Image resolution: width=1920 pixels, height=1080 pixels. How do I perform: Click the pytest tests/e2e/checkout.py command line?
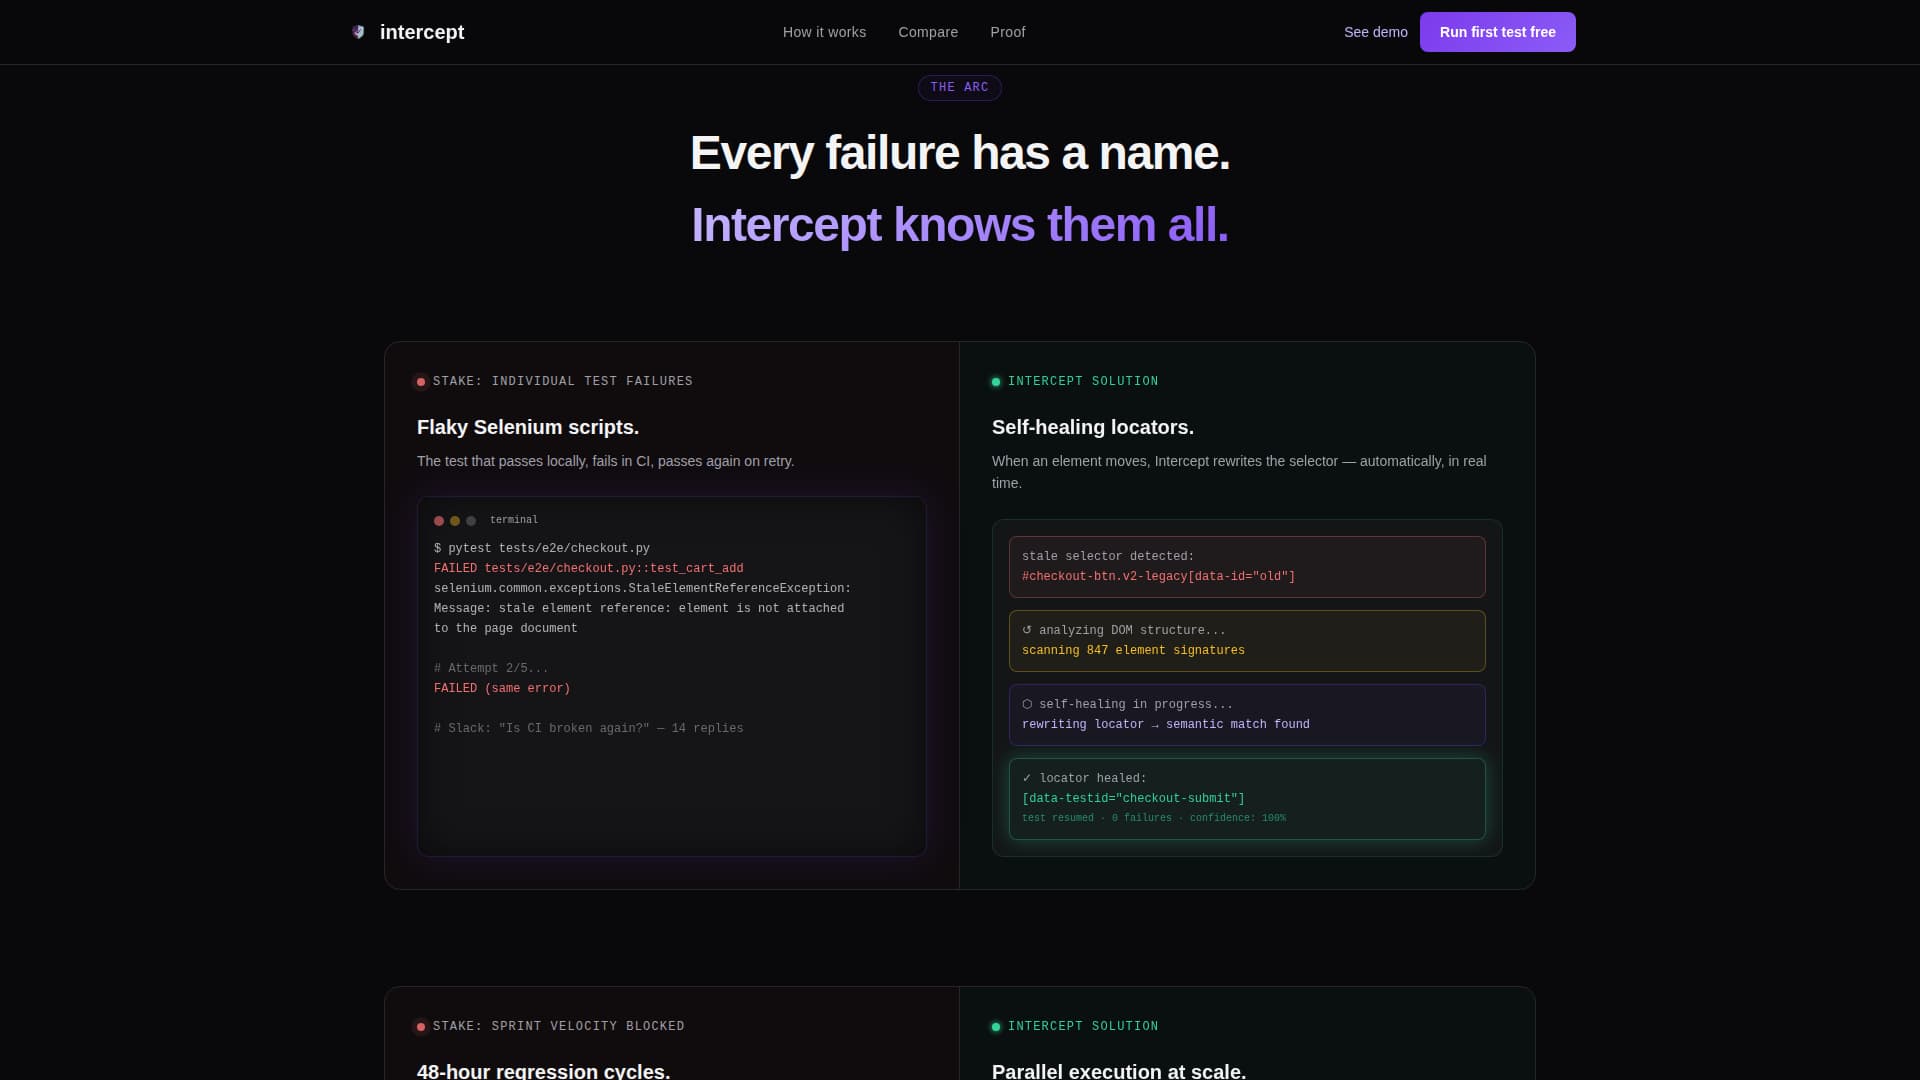542,548
